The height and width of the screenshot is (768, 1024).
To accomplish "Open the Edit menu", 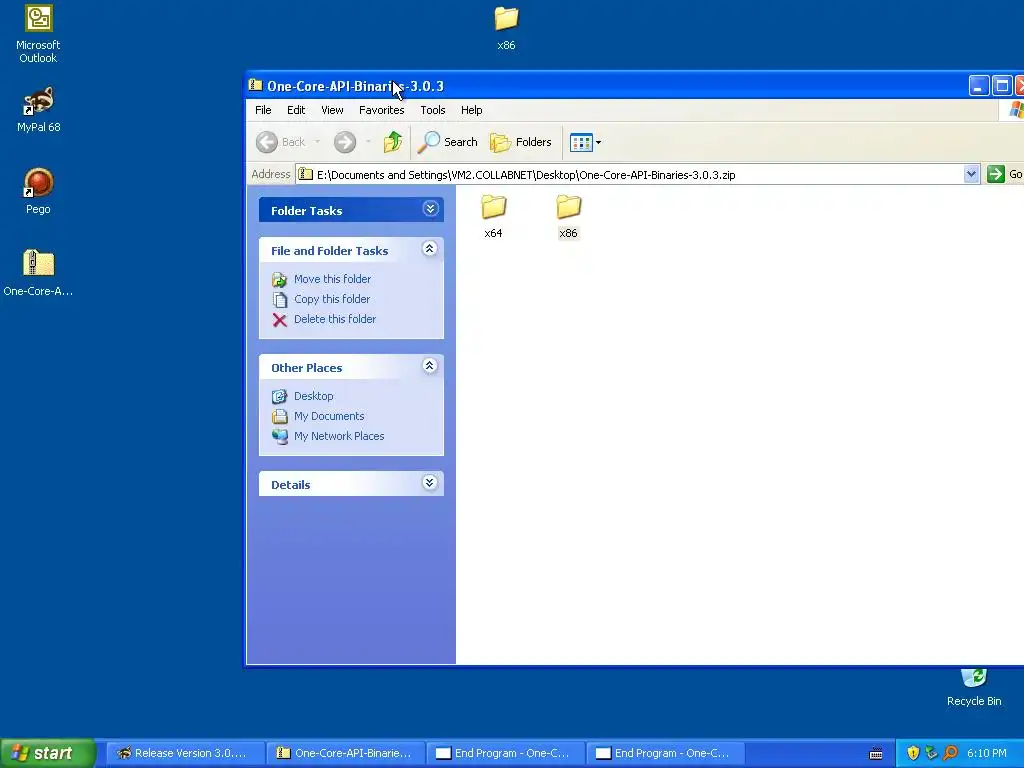I will coord(296,110).
